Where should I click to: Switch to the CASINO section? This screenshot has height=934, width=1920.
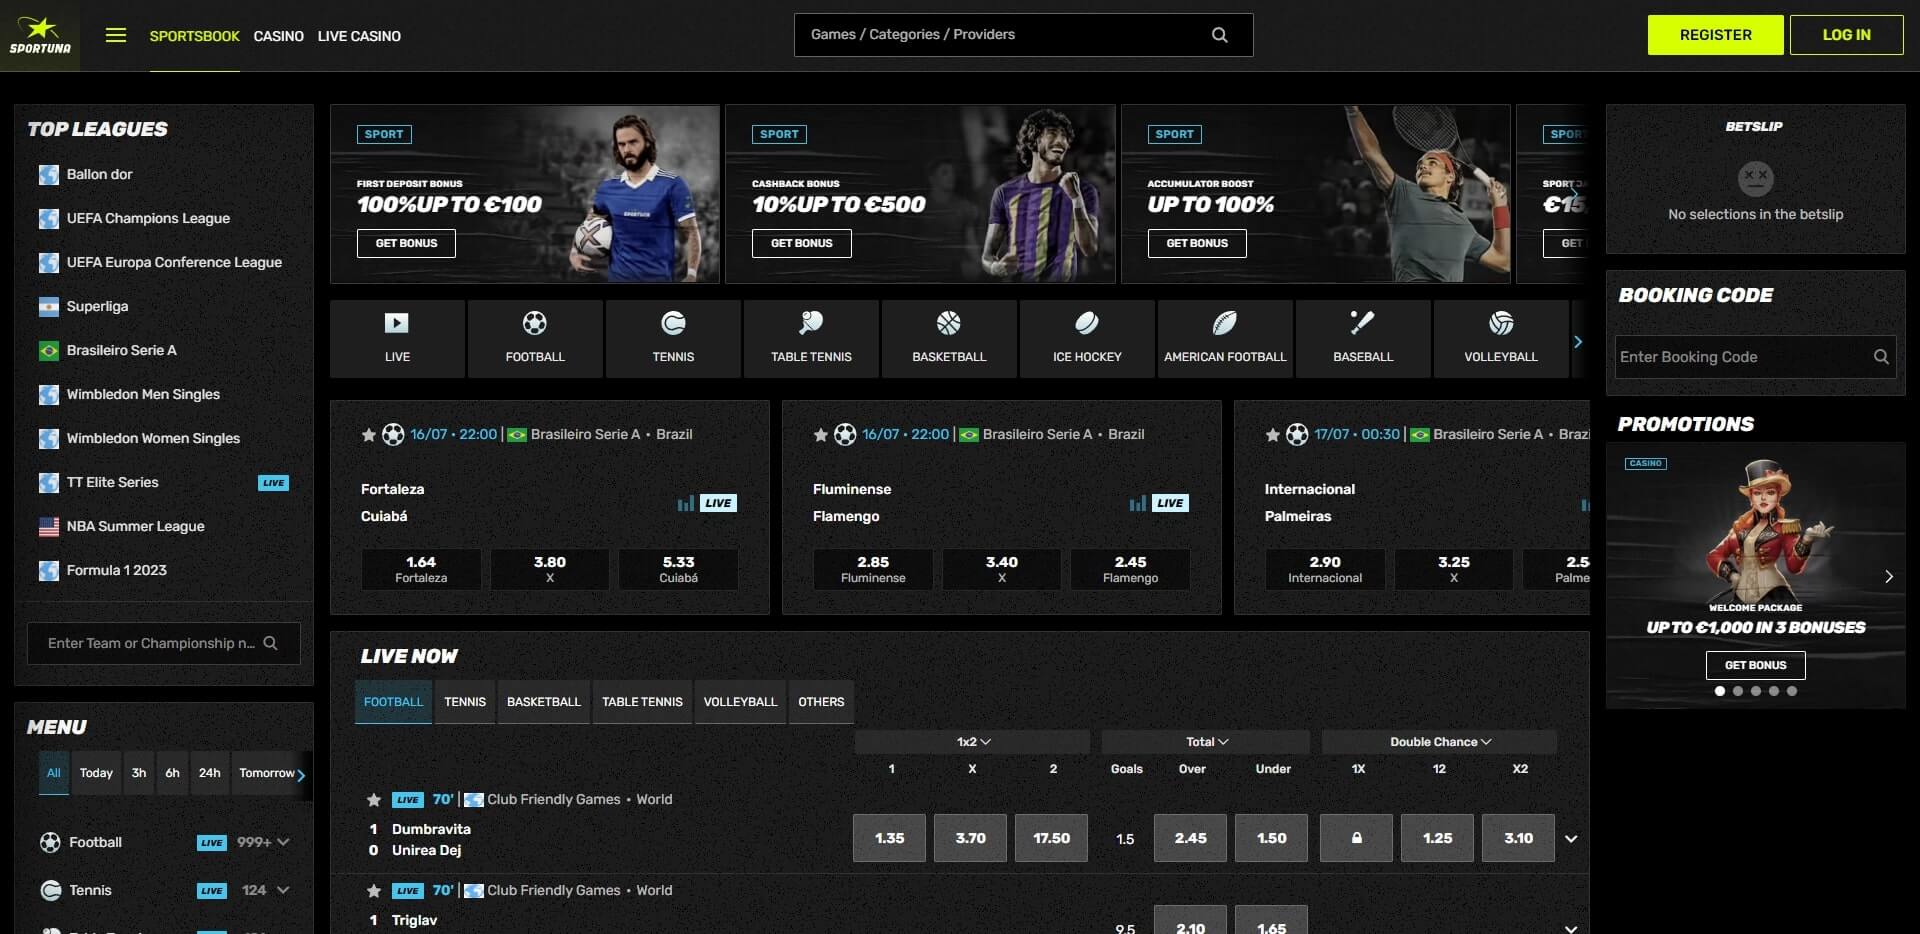pos(278,36)
